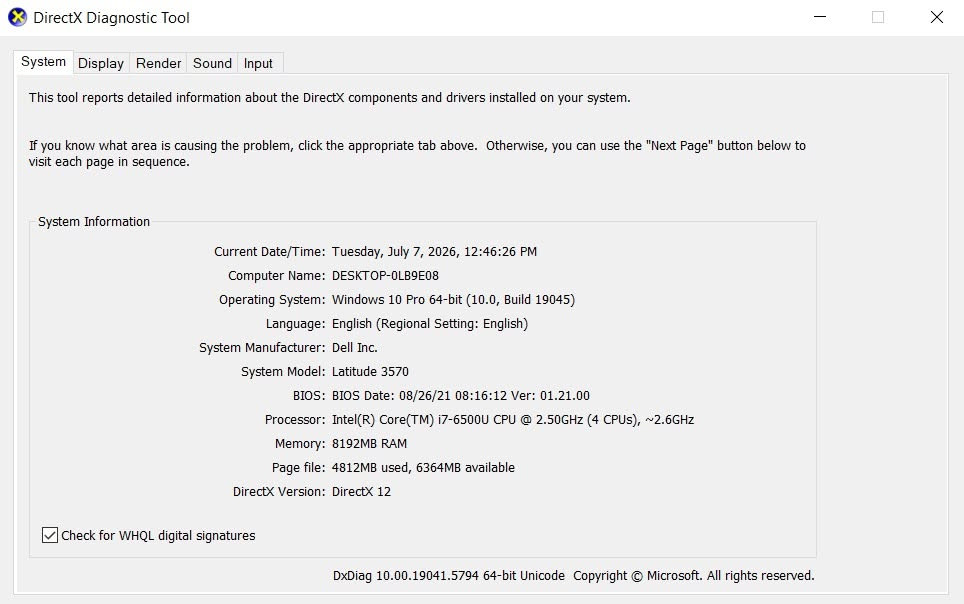Maximize the DirectX Diagnostic Tool window

[x=878, y=17]
